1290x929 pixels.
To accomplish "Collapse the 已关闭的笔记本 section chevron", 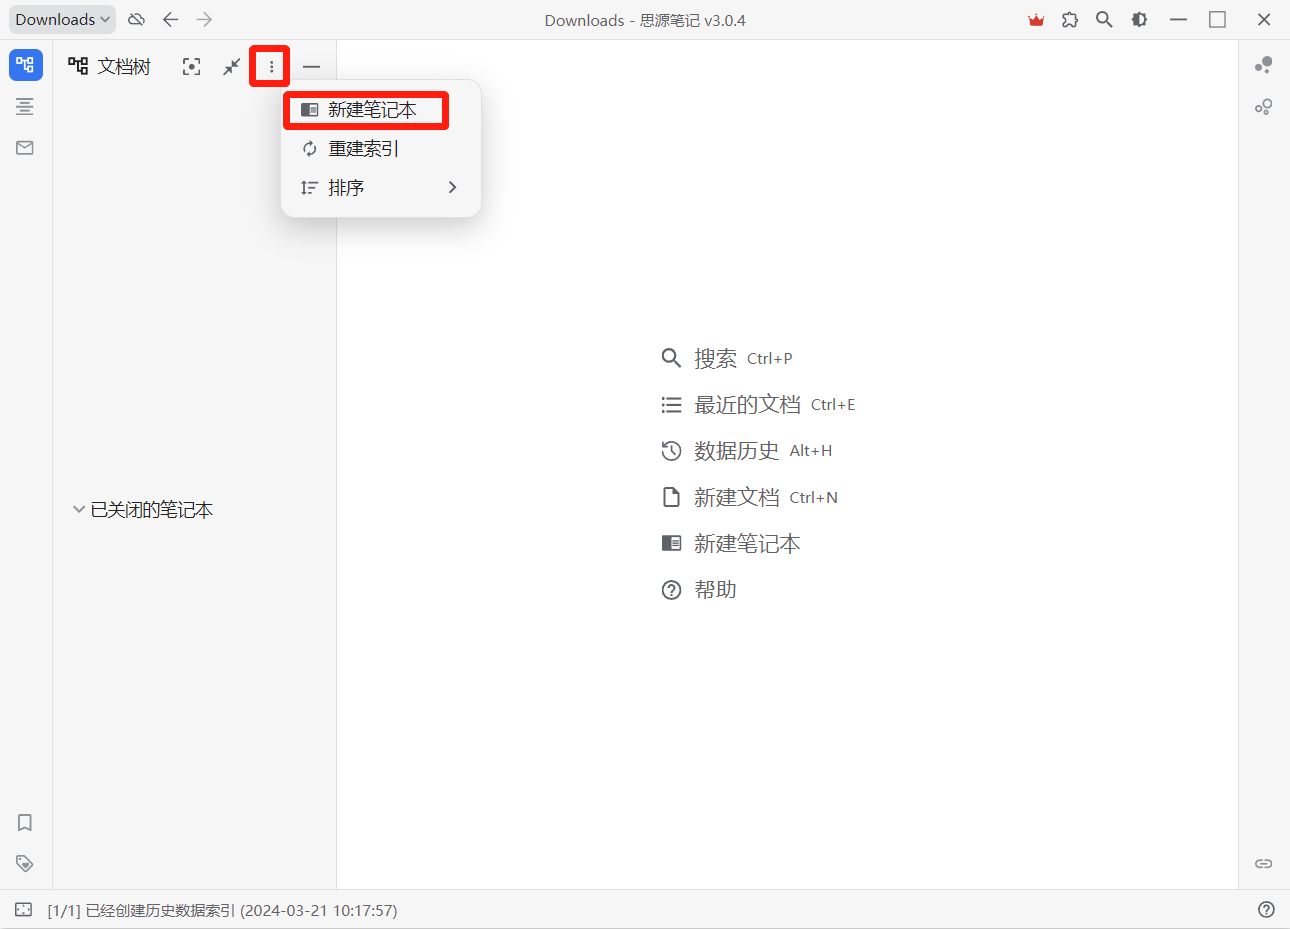I will coord(78,509).
